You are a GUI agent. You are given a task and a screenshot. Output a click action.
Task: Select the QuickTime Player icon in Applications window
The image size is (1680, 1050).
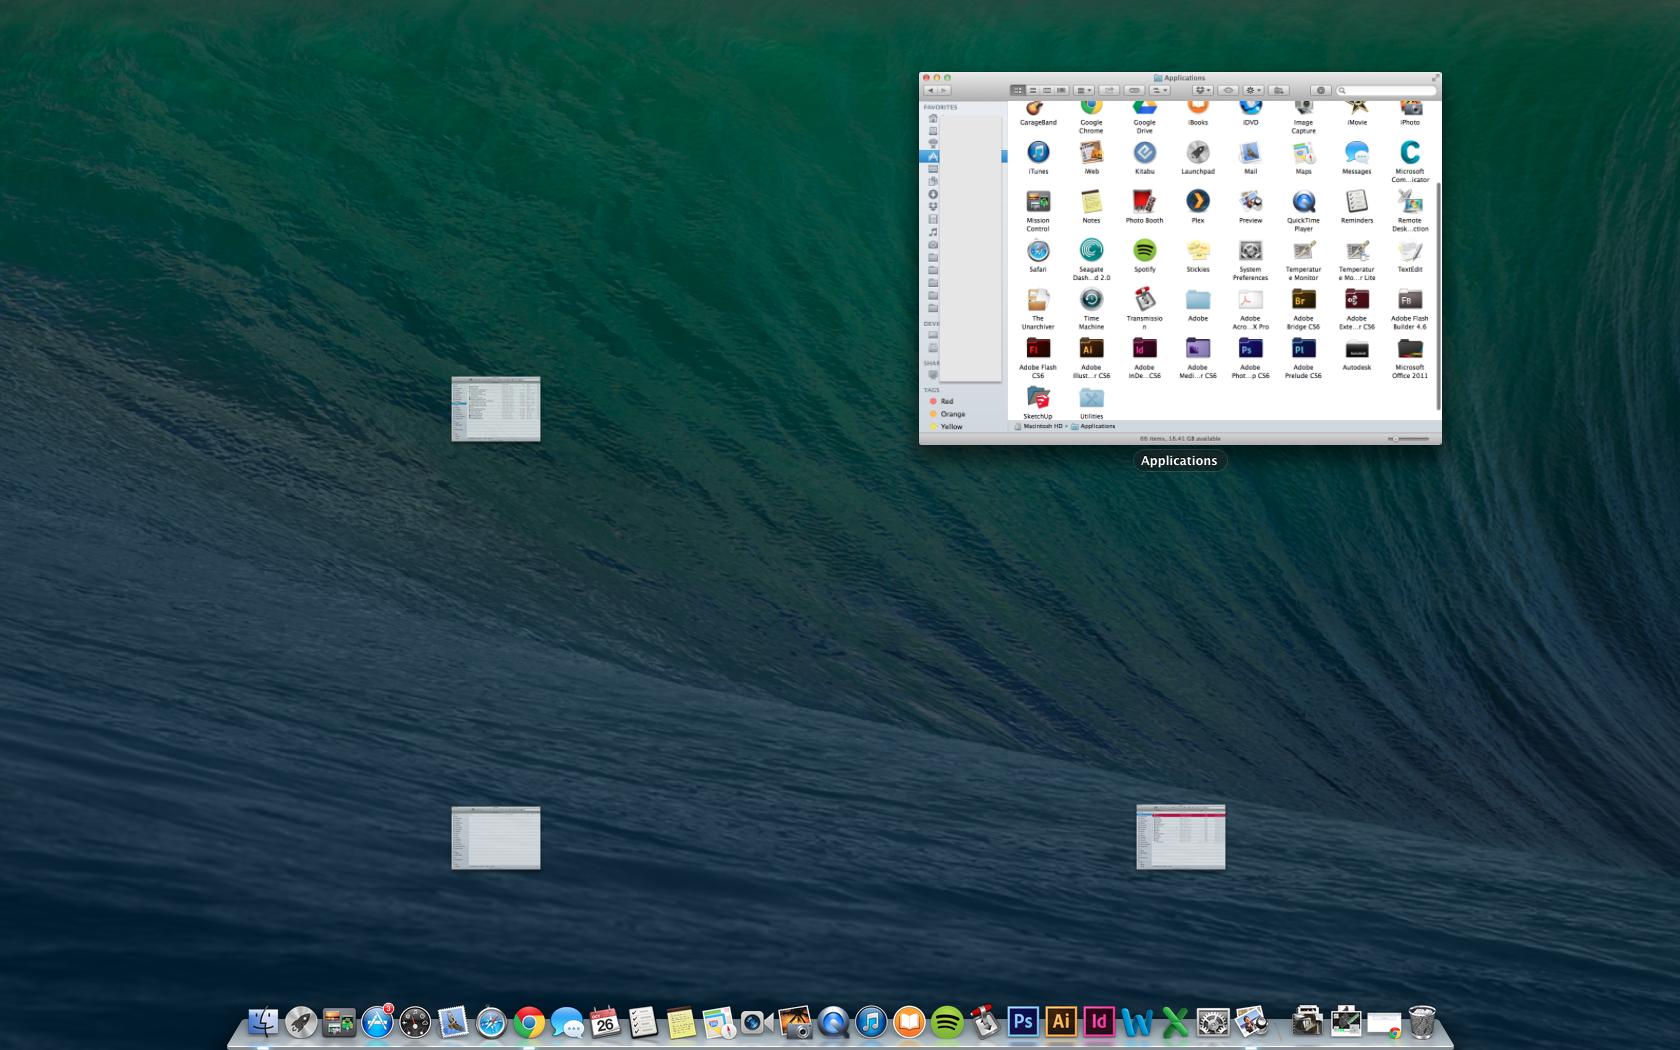tap(1304, 202)
